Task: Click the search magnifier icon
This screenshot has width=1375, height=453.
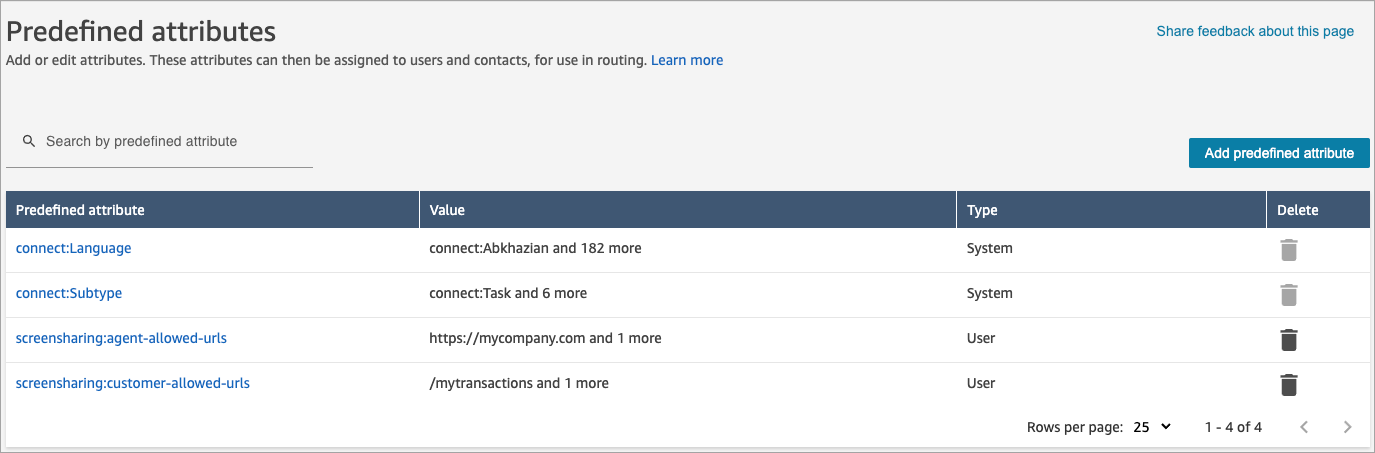Action: pos(29,142)
